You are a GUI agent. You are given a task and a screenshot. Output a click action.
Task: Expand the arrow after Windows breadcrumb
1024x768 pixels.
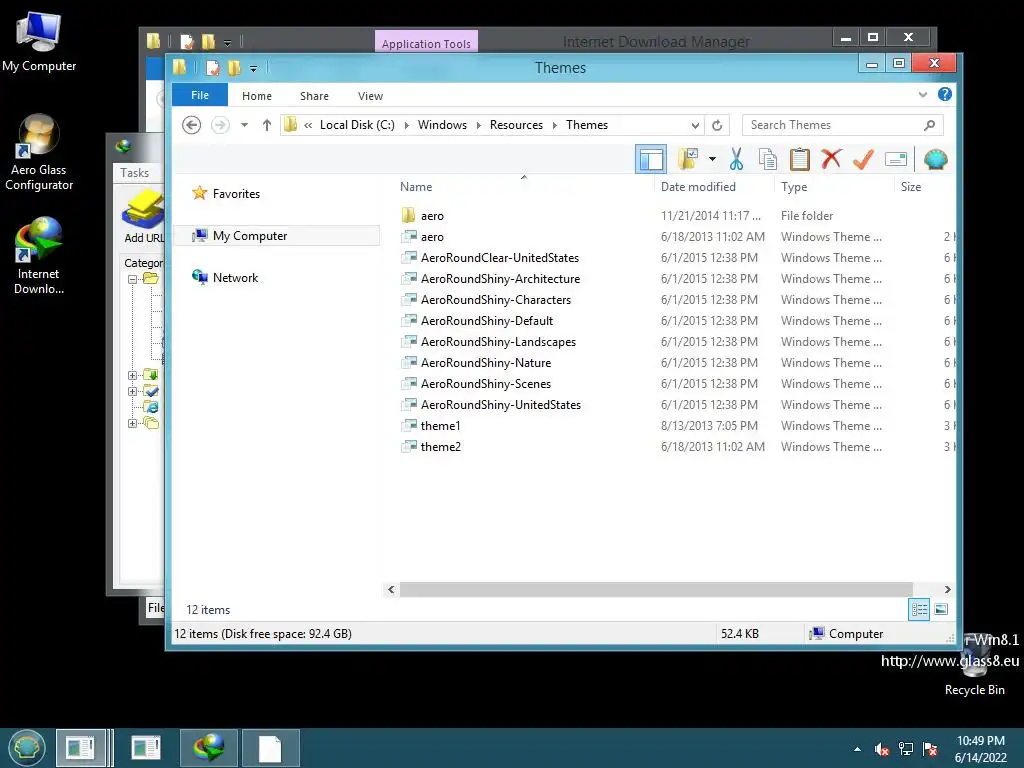479,125
